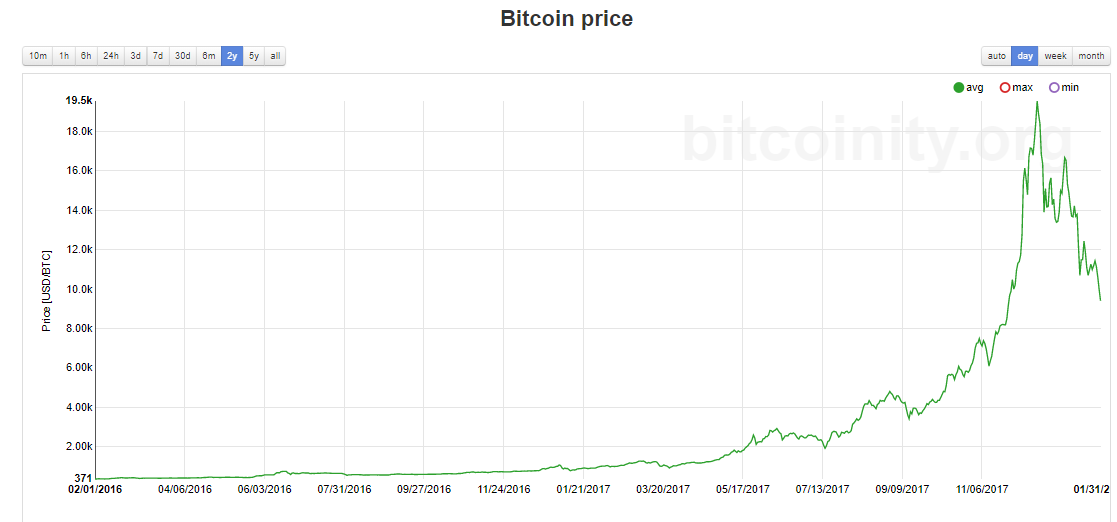
Task: Change resolution to month
Action: [x=1092, y=56]
